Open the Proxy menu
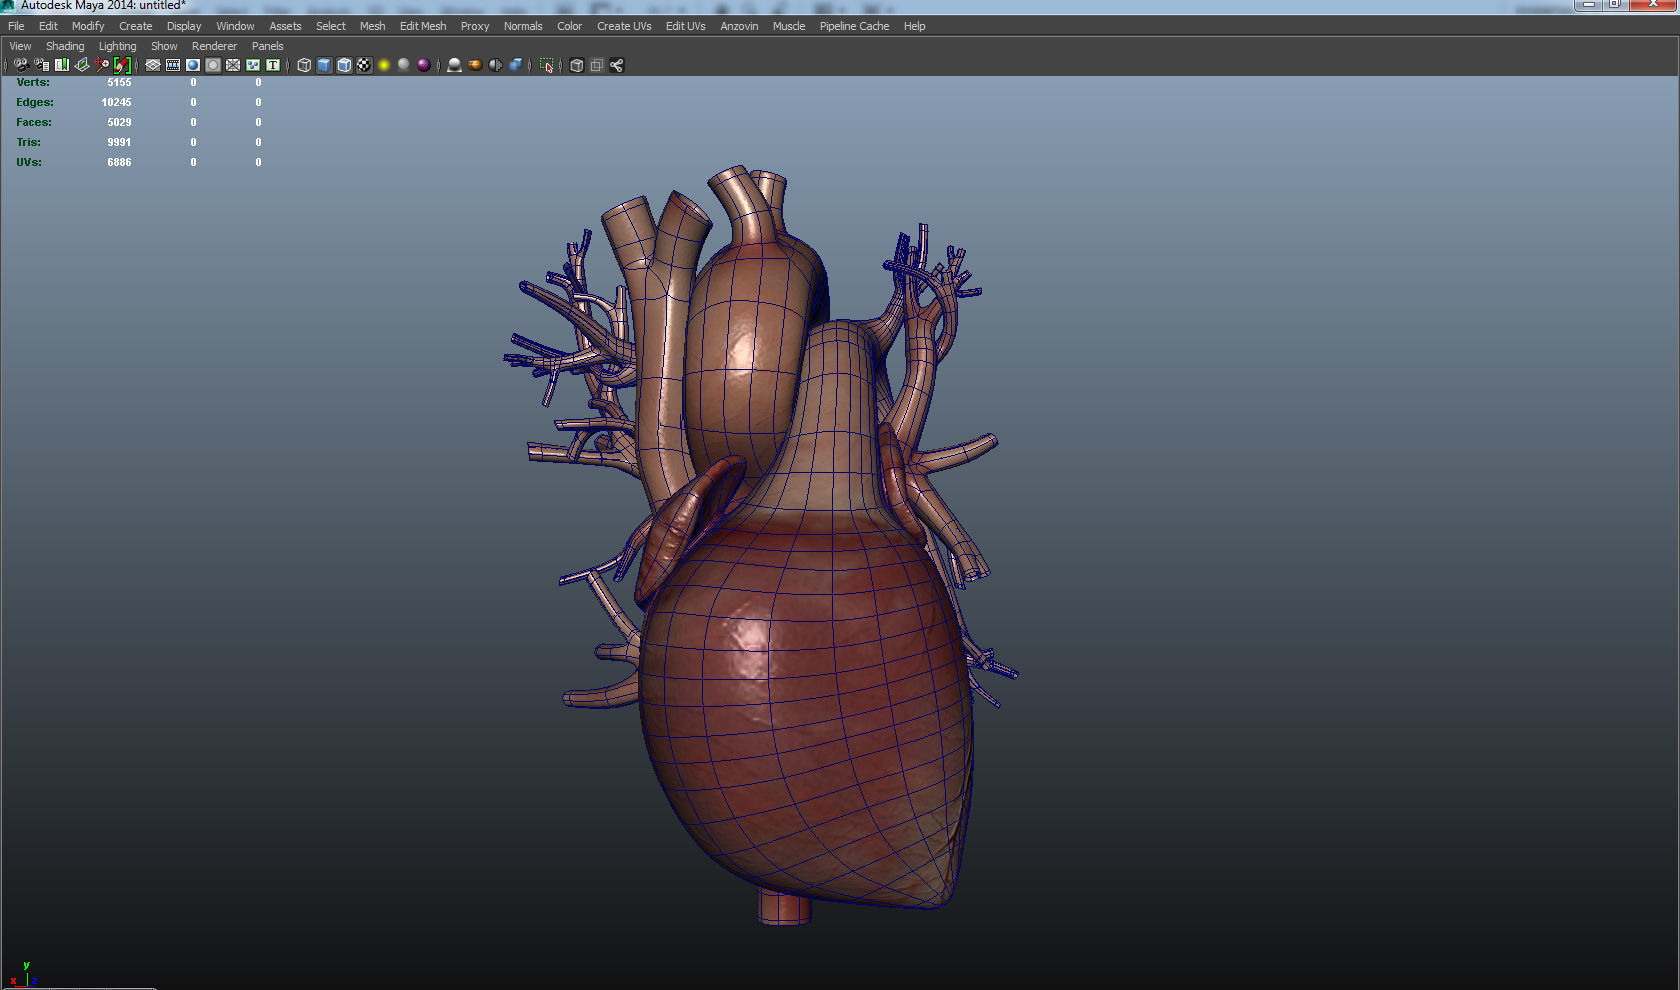Screen dimensions: 1680x990 coord(475,26)
